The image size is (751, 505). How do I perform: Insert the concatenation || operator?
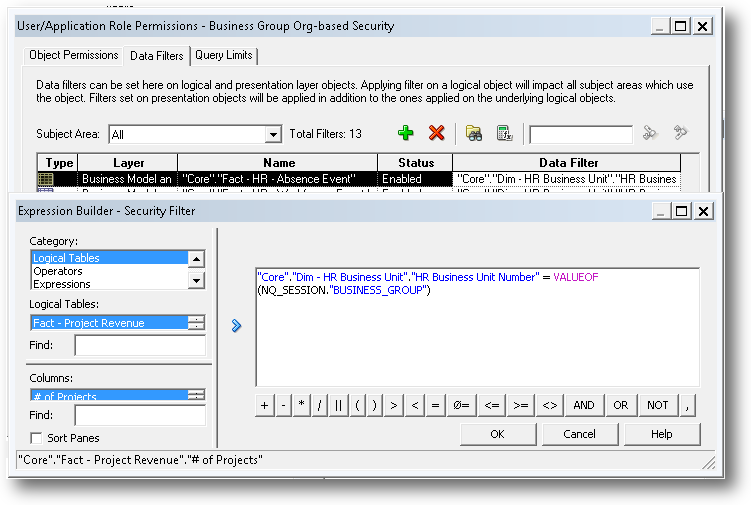click(339, 405)
